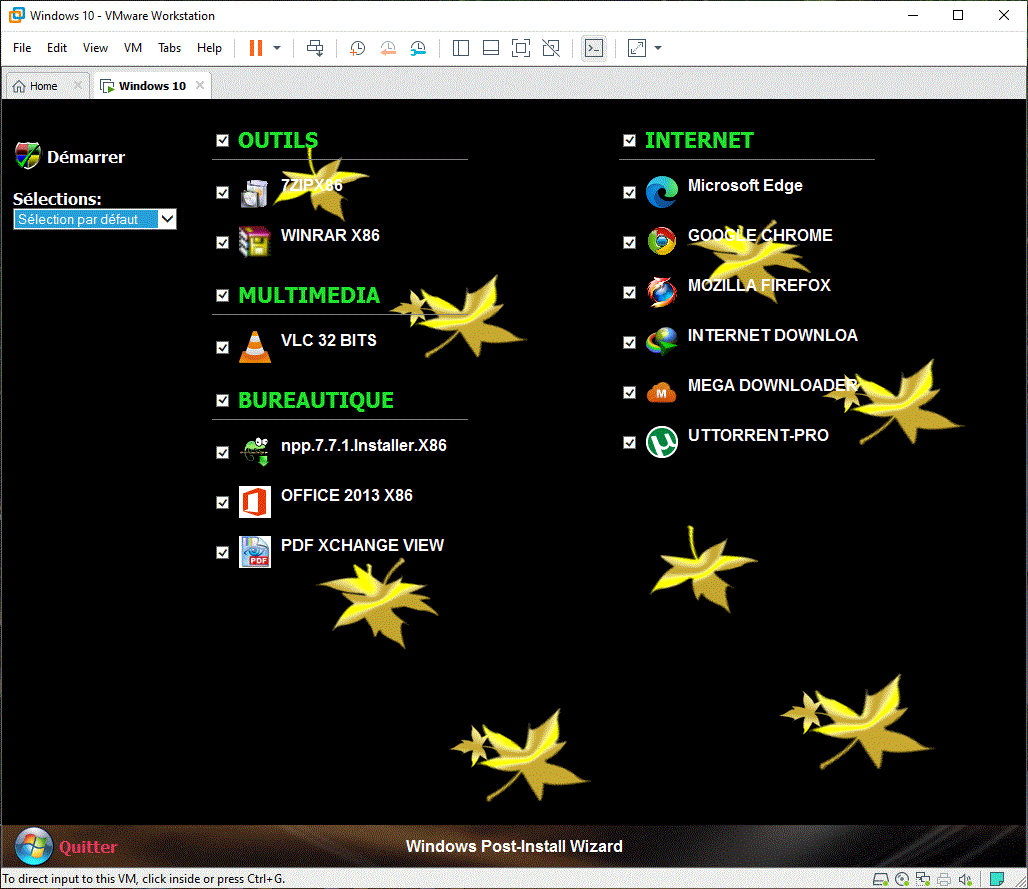Click the network adapter status icon
1028x889 pixels.
pos(923,879)
